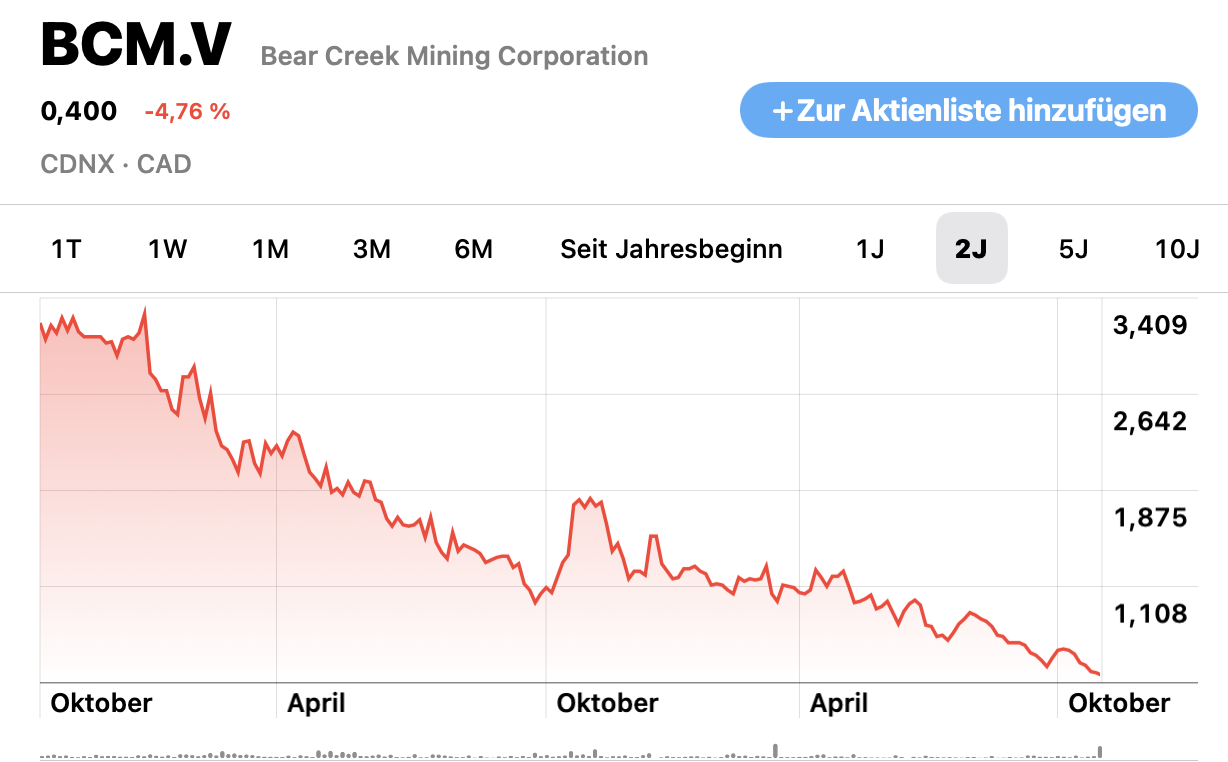Click the tall volume bar below April

(775, 749)
